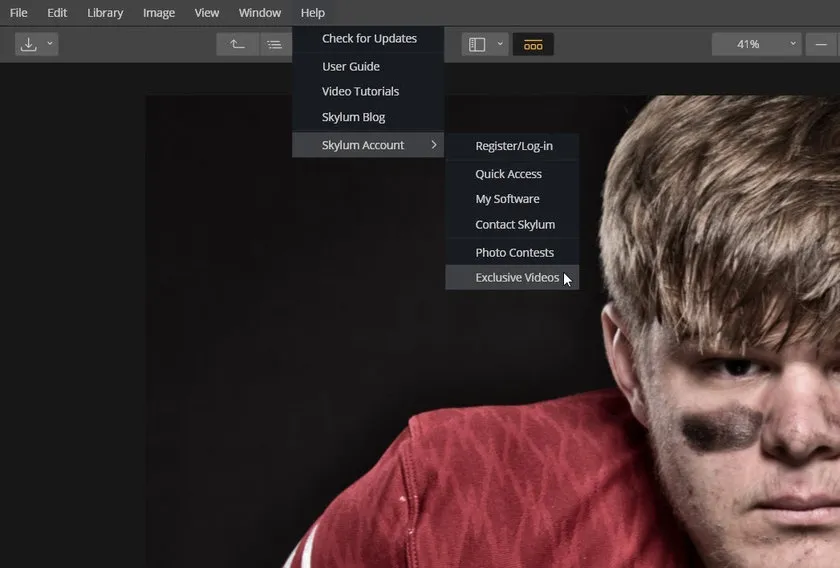Open the File menu

19,13
